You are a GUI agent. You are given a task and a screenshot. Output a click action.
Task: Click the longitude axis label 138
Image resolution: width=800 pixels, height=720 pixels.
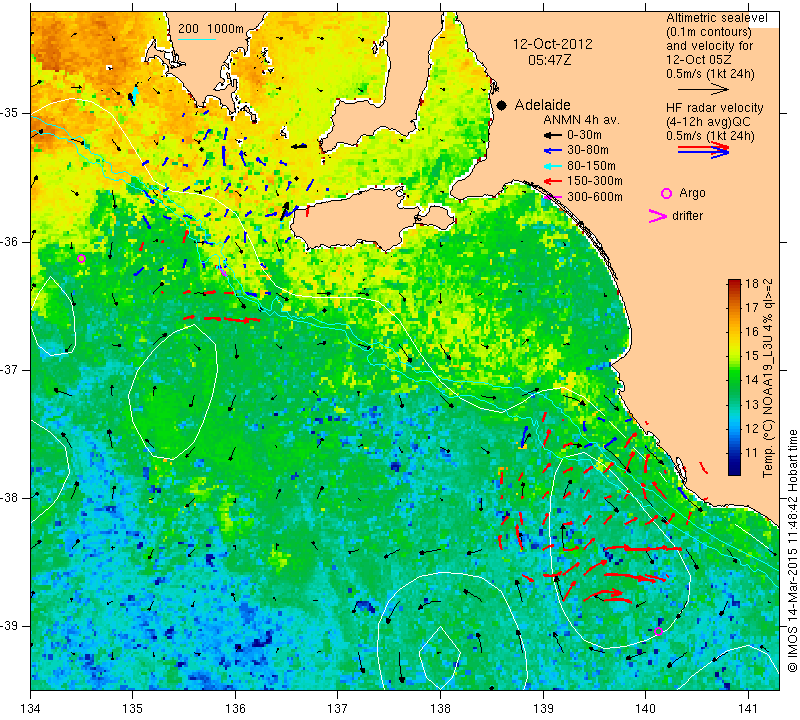[x=441, y=709]
